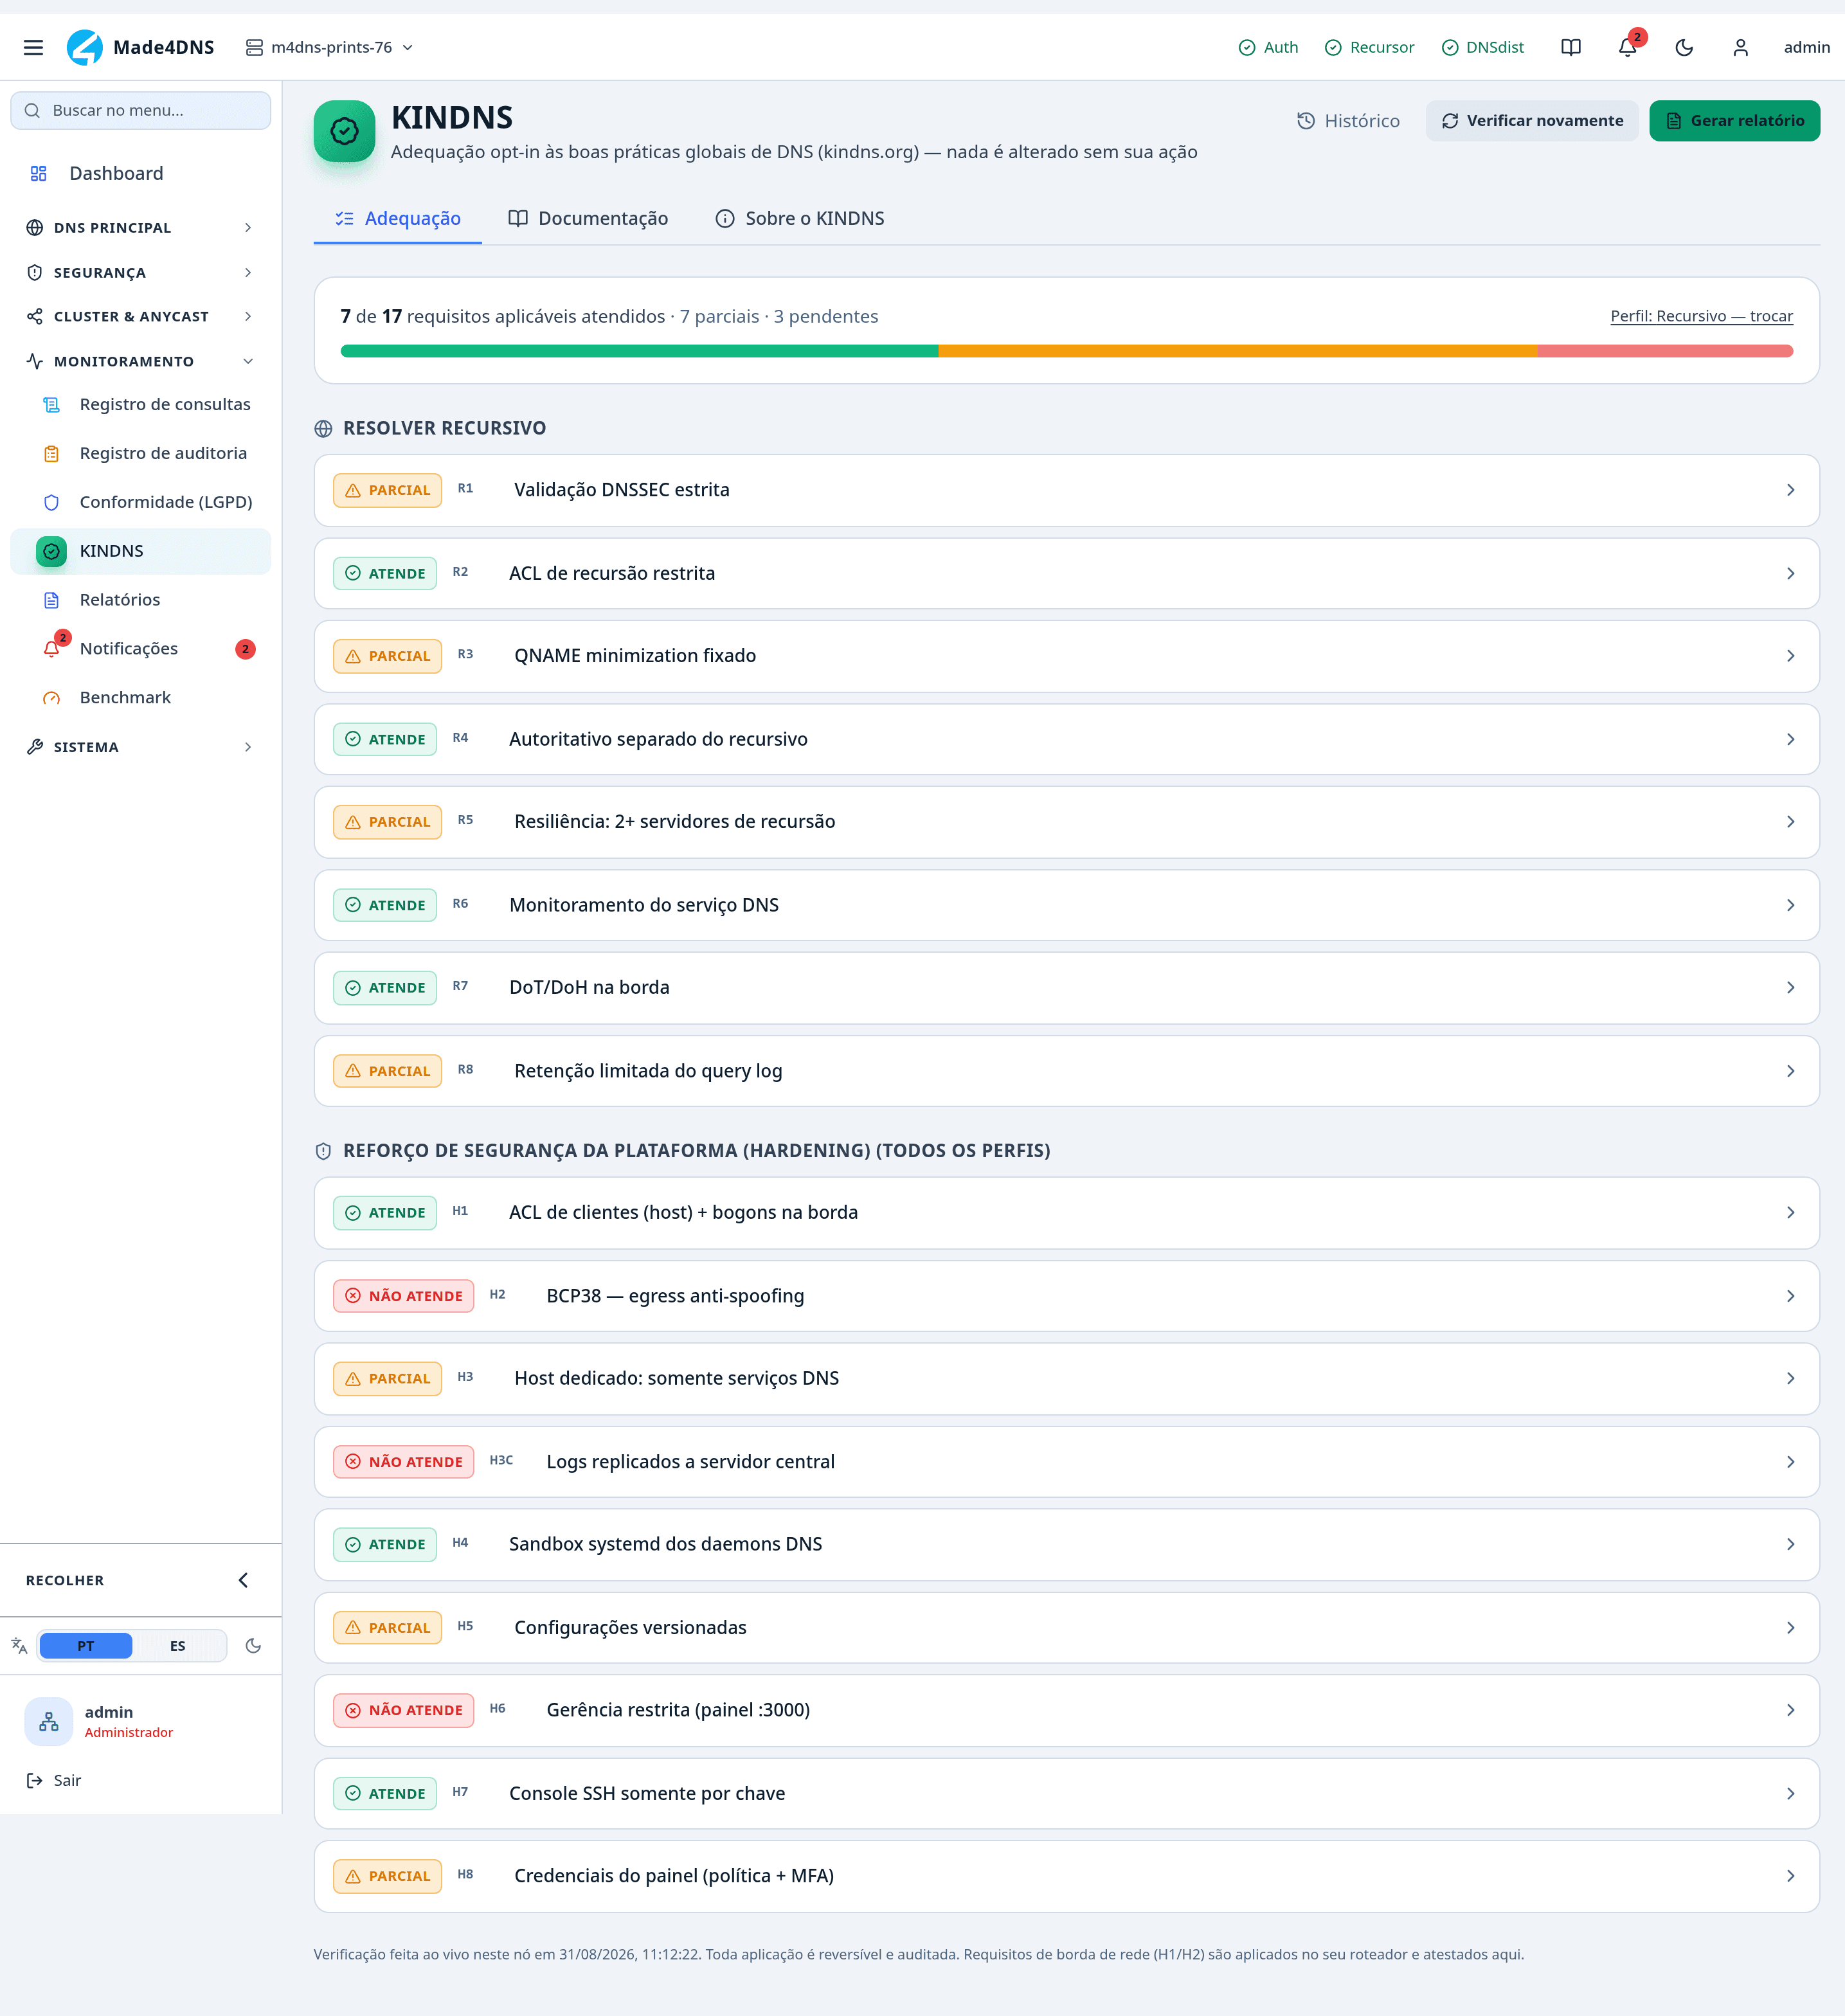Check the Auth service status indicator
This screenshot has width=1845, height=2016.
click(1268, 47)
